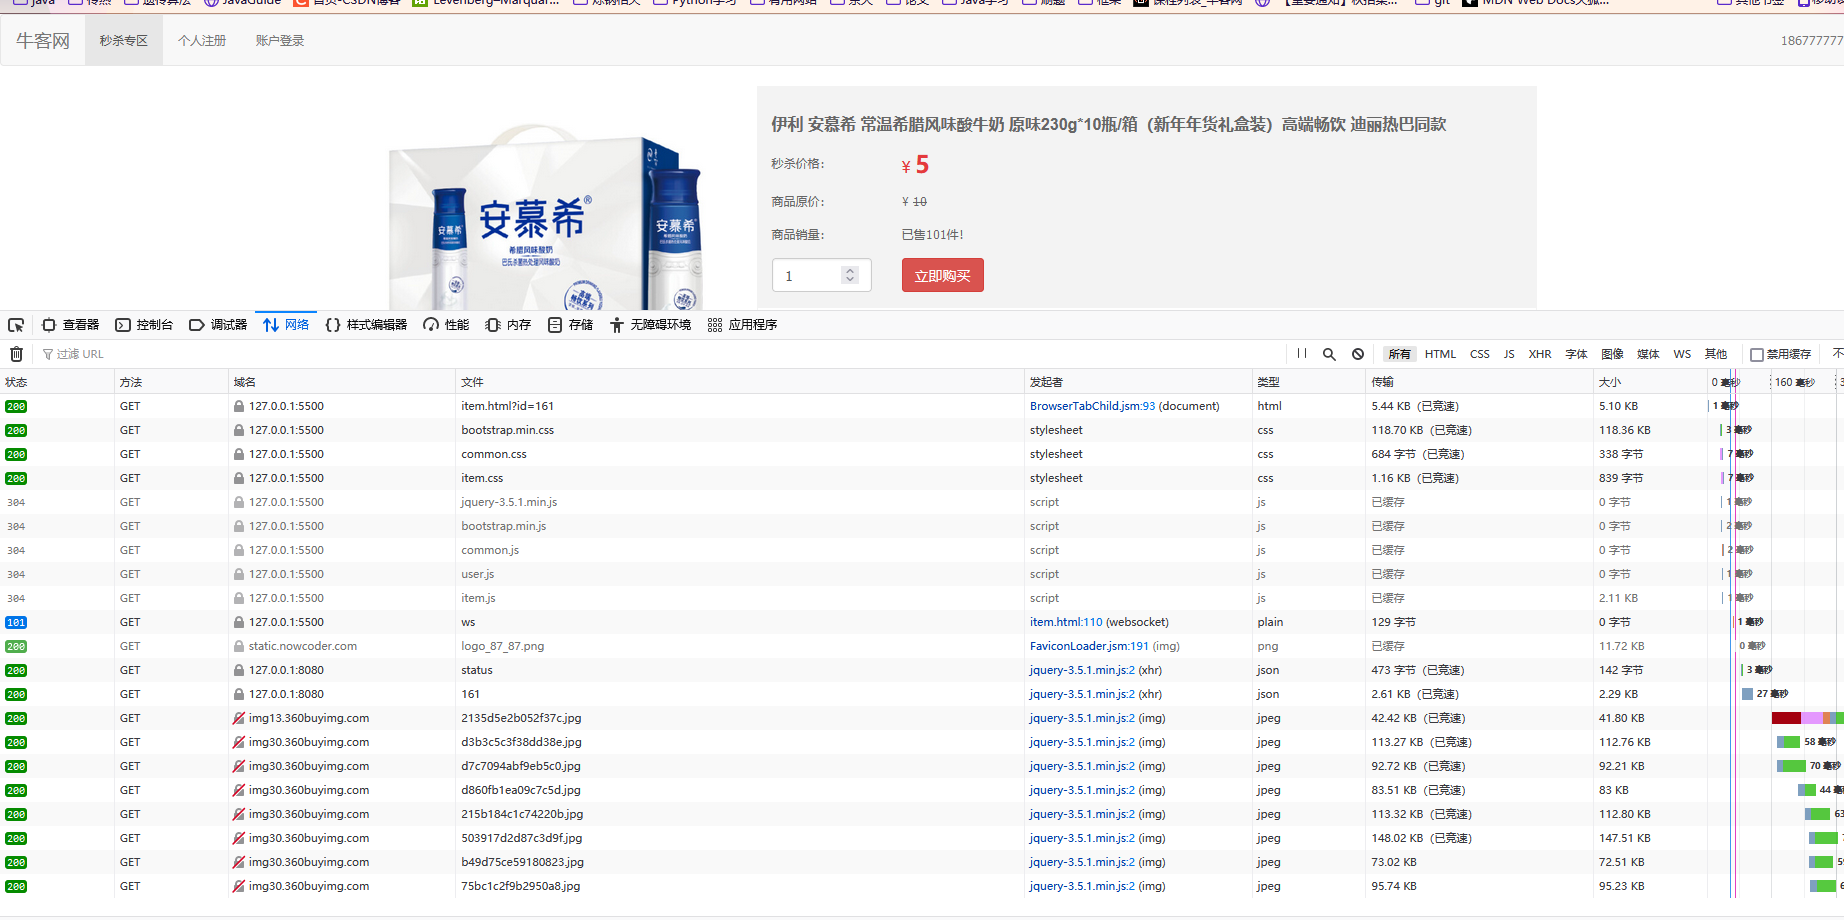The image size is (1844, 920).
Task: Open 个人注册 navigation link
Action: tap(202, 41)
